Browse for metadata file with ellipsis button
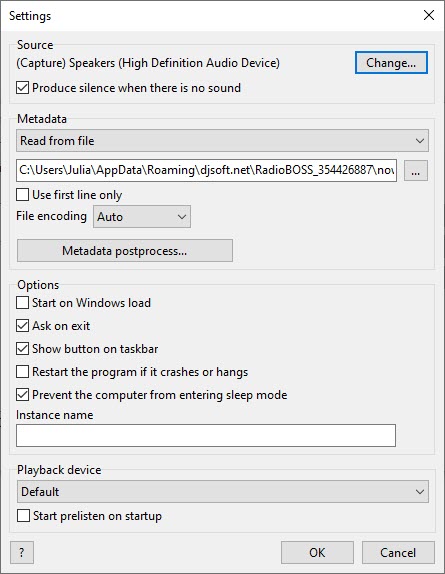Image resolution: width=445 pixels, height=574 pixels. click(x=416, y=170)
